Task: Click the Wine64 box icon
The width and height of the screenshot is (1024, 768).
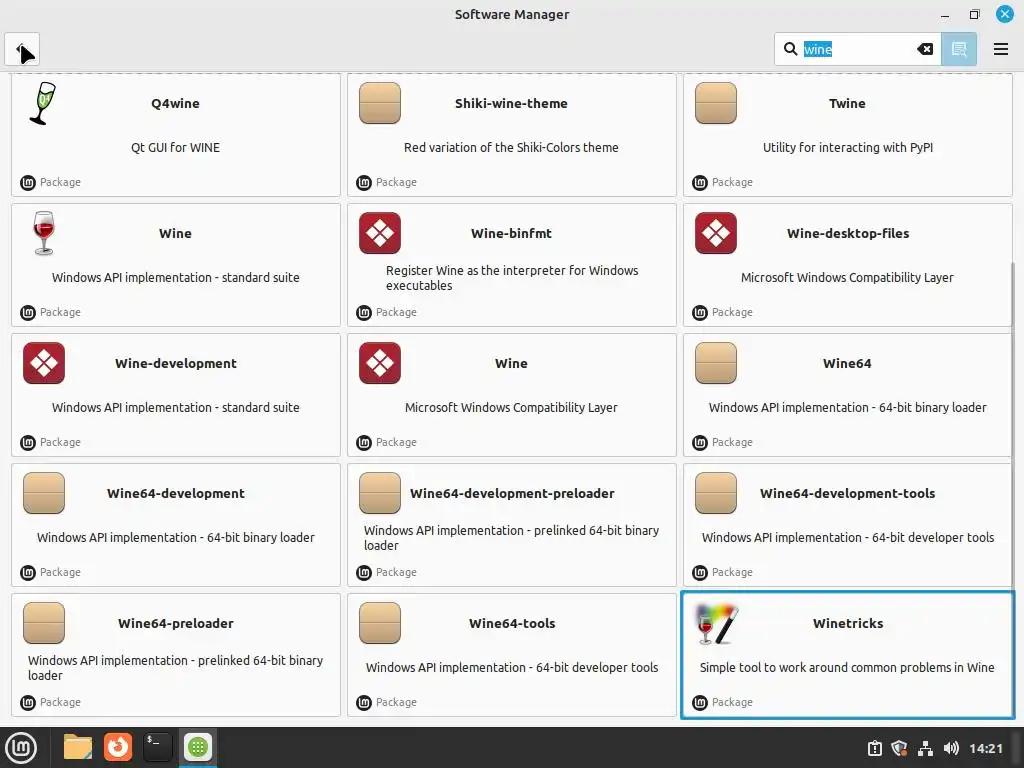Action: (x=716, y=363)
